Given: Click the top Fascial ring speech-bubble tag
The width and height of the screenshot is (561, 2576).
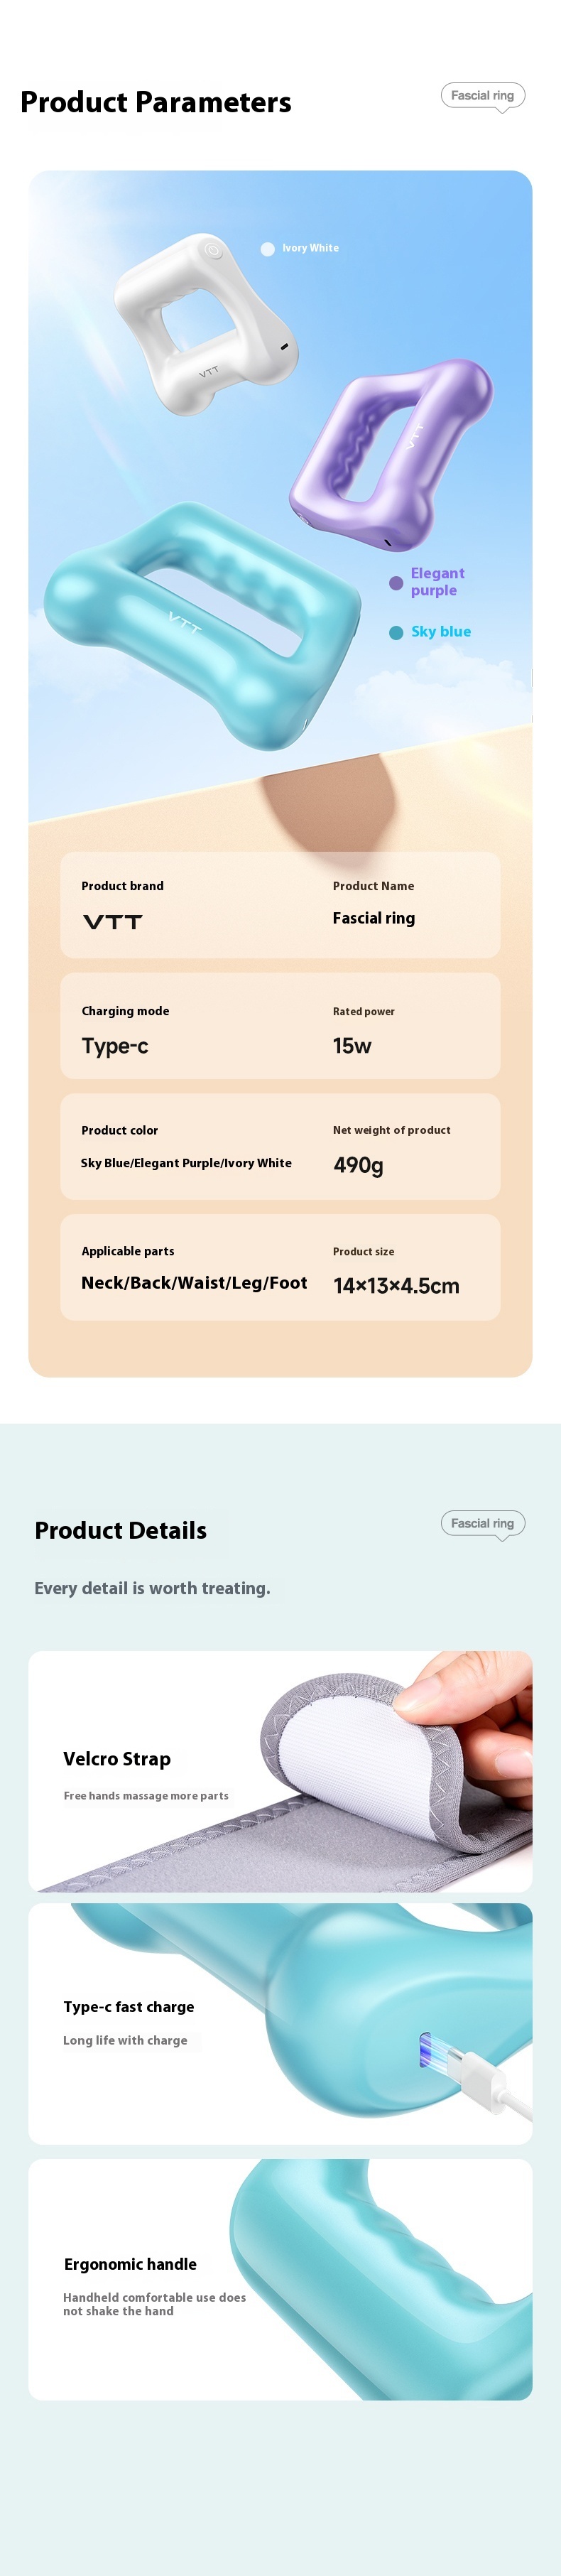Looking at the screenshot, I should click(x=483, y=96).
